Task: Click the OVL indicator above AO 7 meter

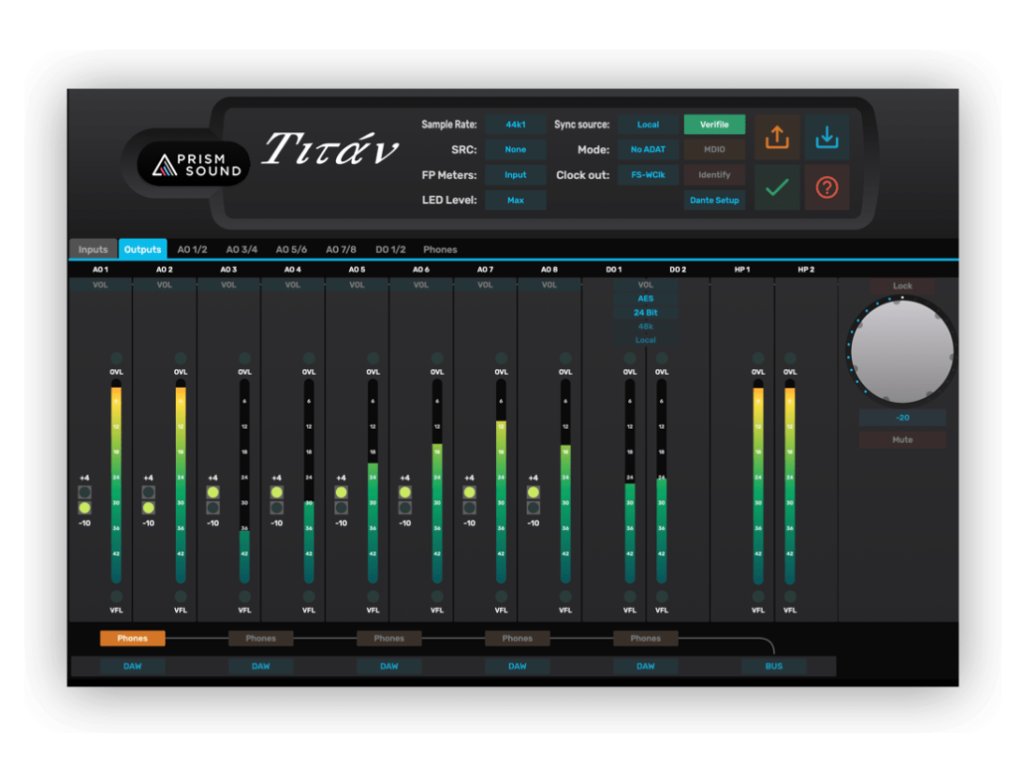Action: [x=501, y=359]
